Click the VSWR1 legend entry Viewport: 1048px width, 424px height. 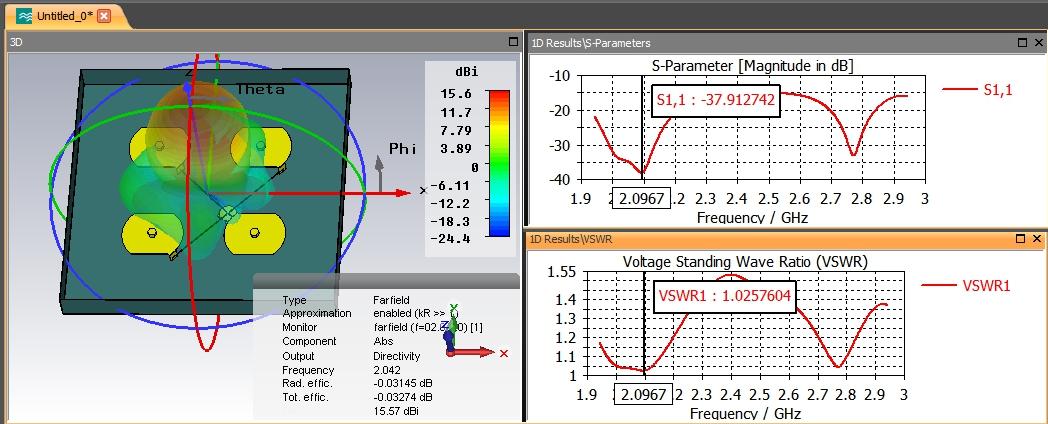tap(966, 286)
